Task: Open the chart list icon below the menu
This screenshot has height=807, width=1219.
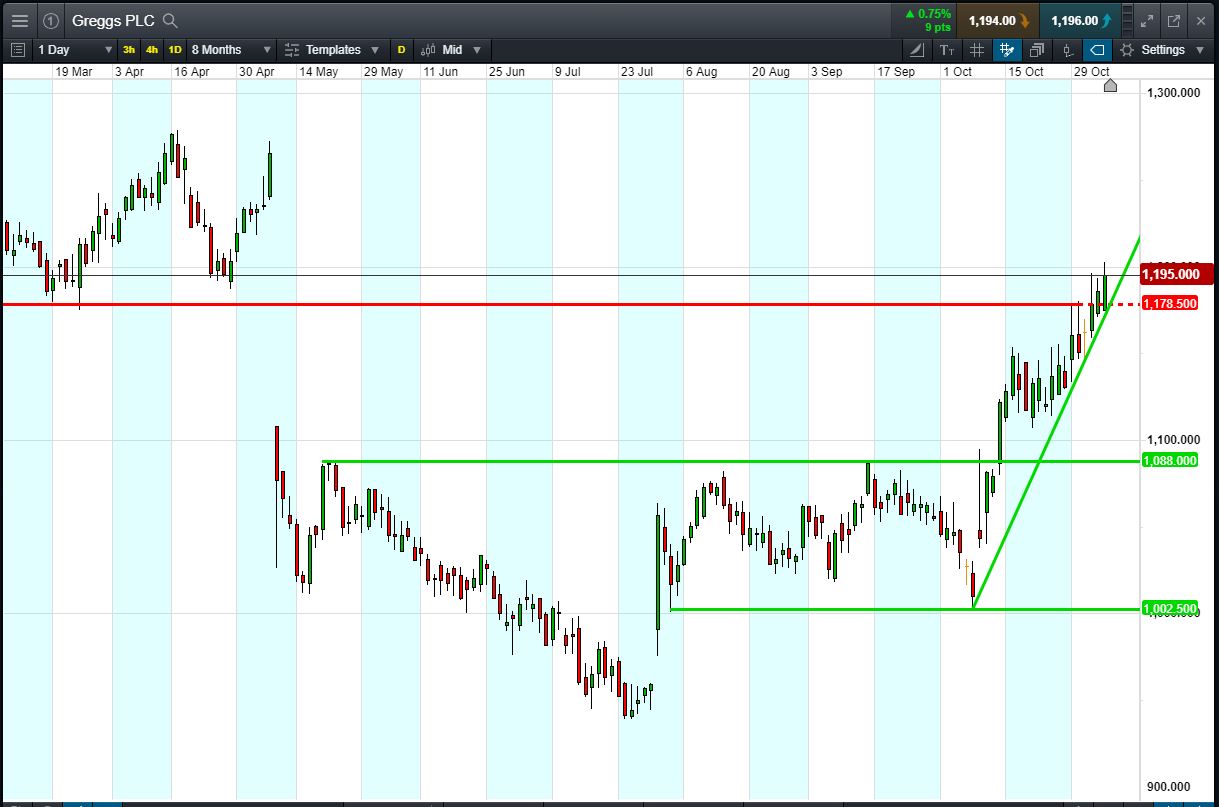Action: pos(17,49)
